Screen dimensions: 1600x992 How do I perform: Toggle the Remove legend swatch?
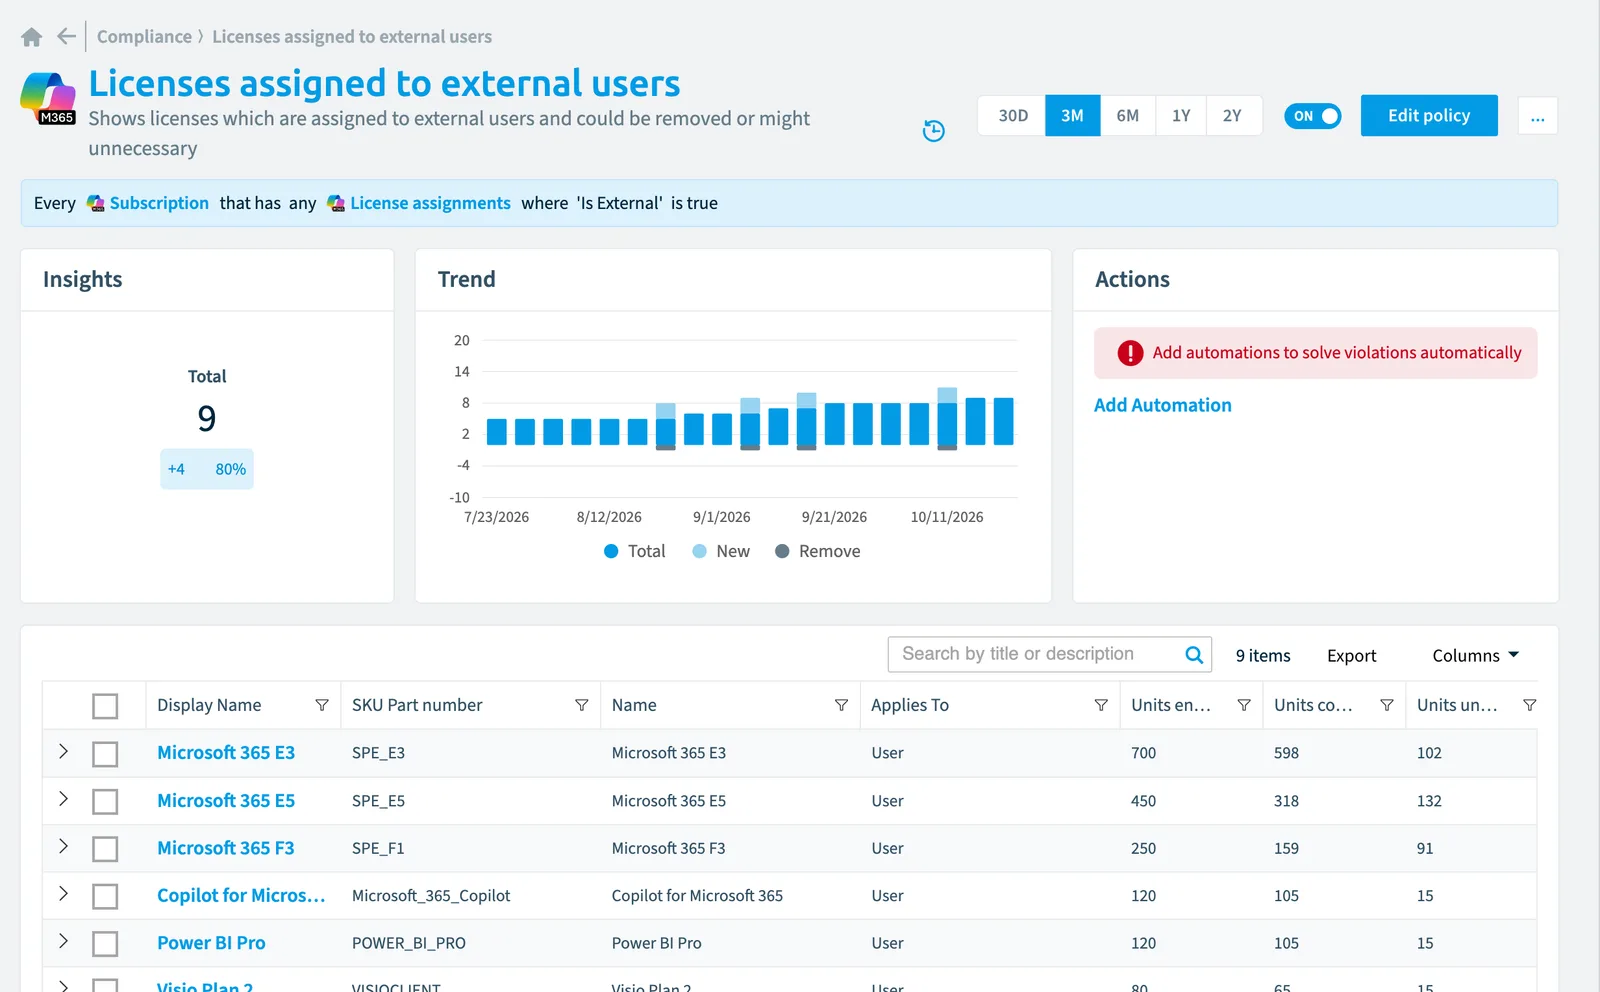782,551
